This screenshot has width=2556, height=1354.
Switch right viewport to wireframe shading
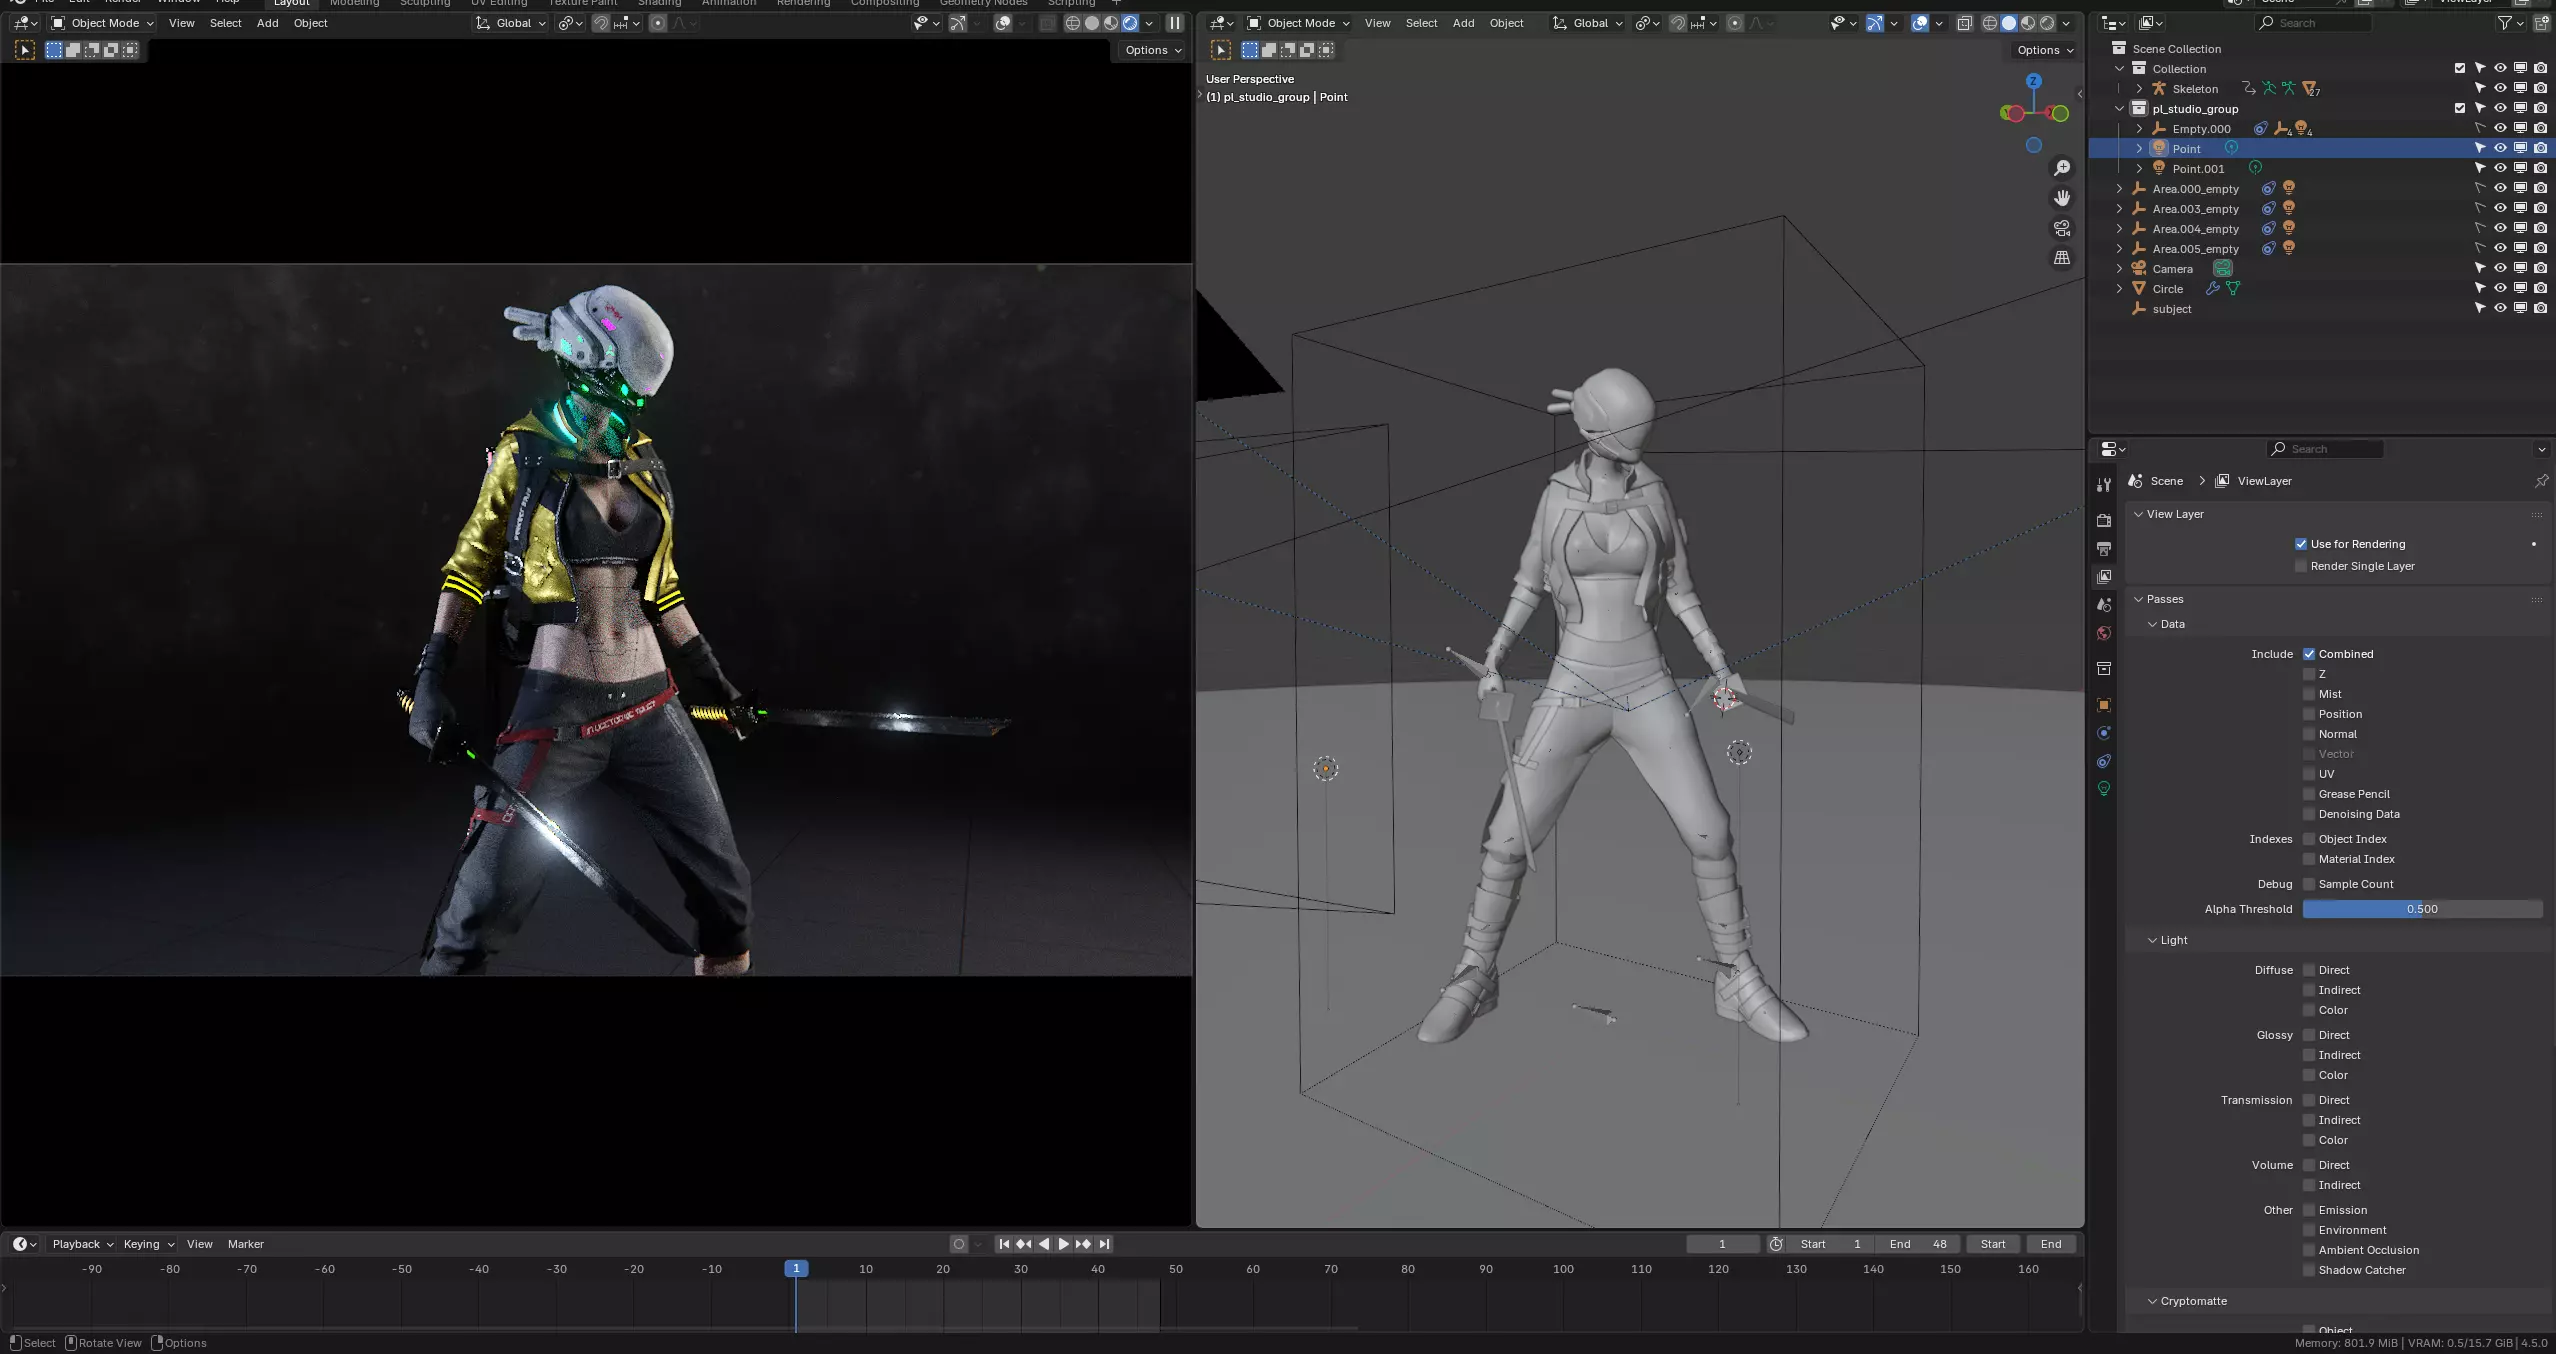pyautogui.click(x=1990, y=23)
